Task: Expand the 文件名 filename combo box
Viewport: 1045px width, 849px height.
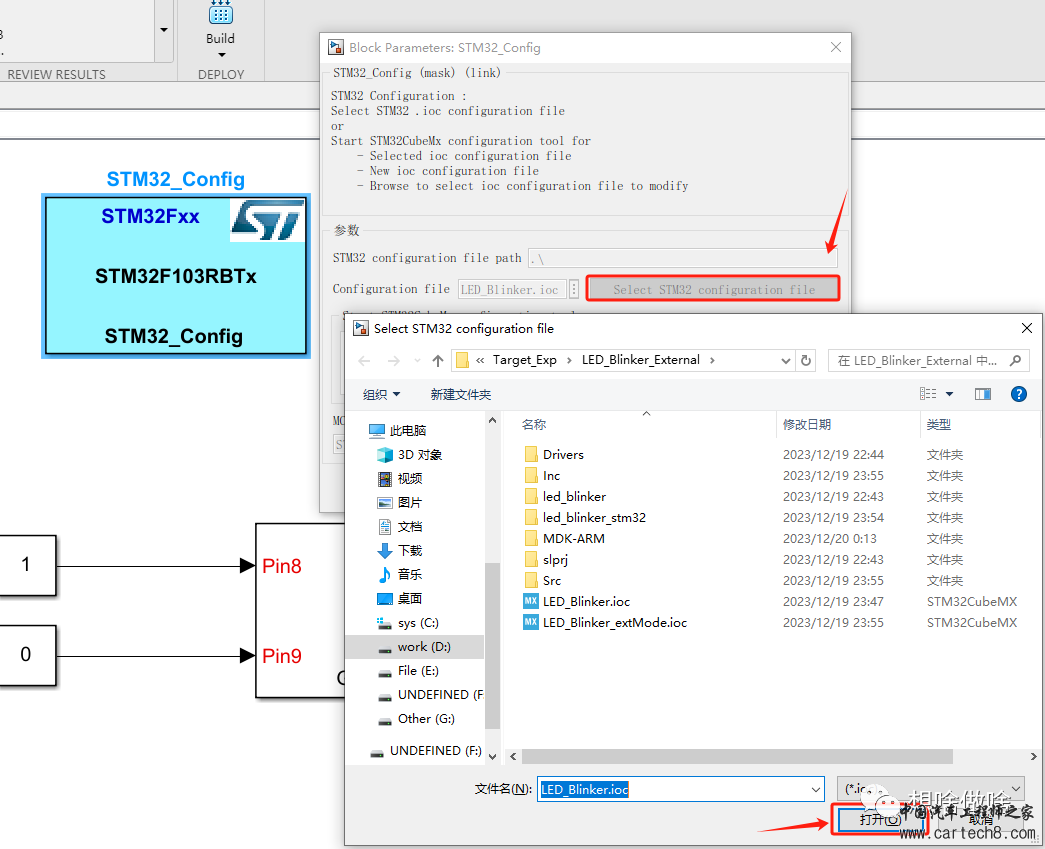Action: tap(816, 789)
